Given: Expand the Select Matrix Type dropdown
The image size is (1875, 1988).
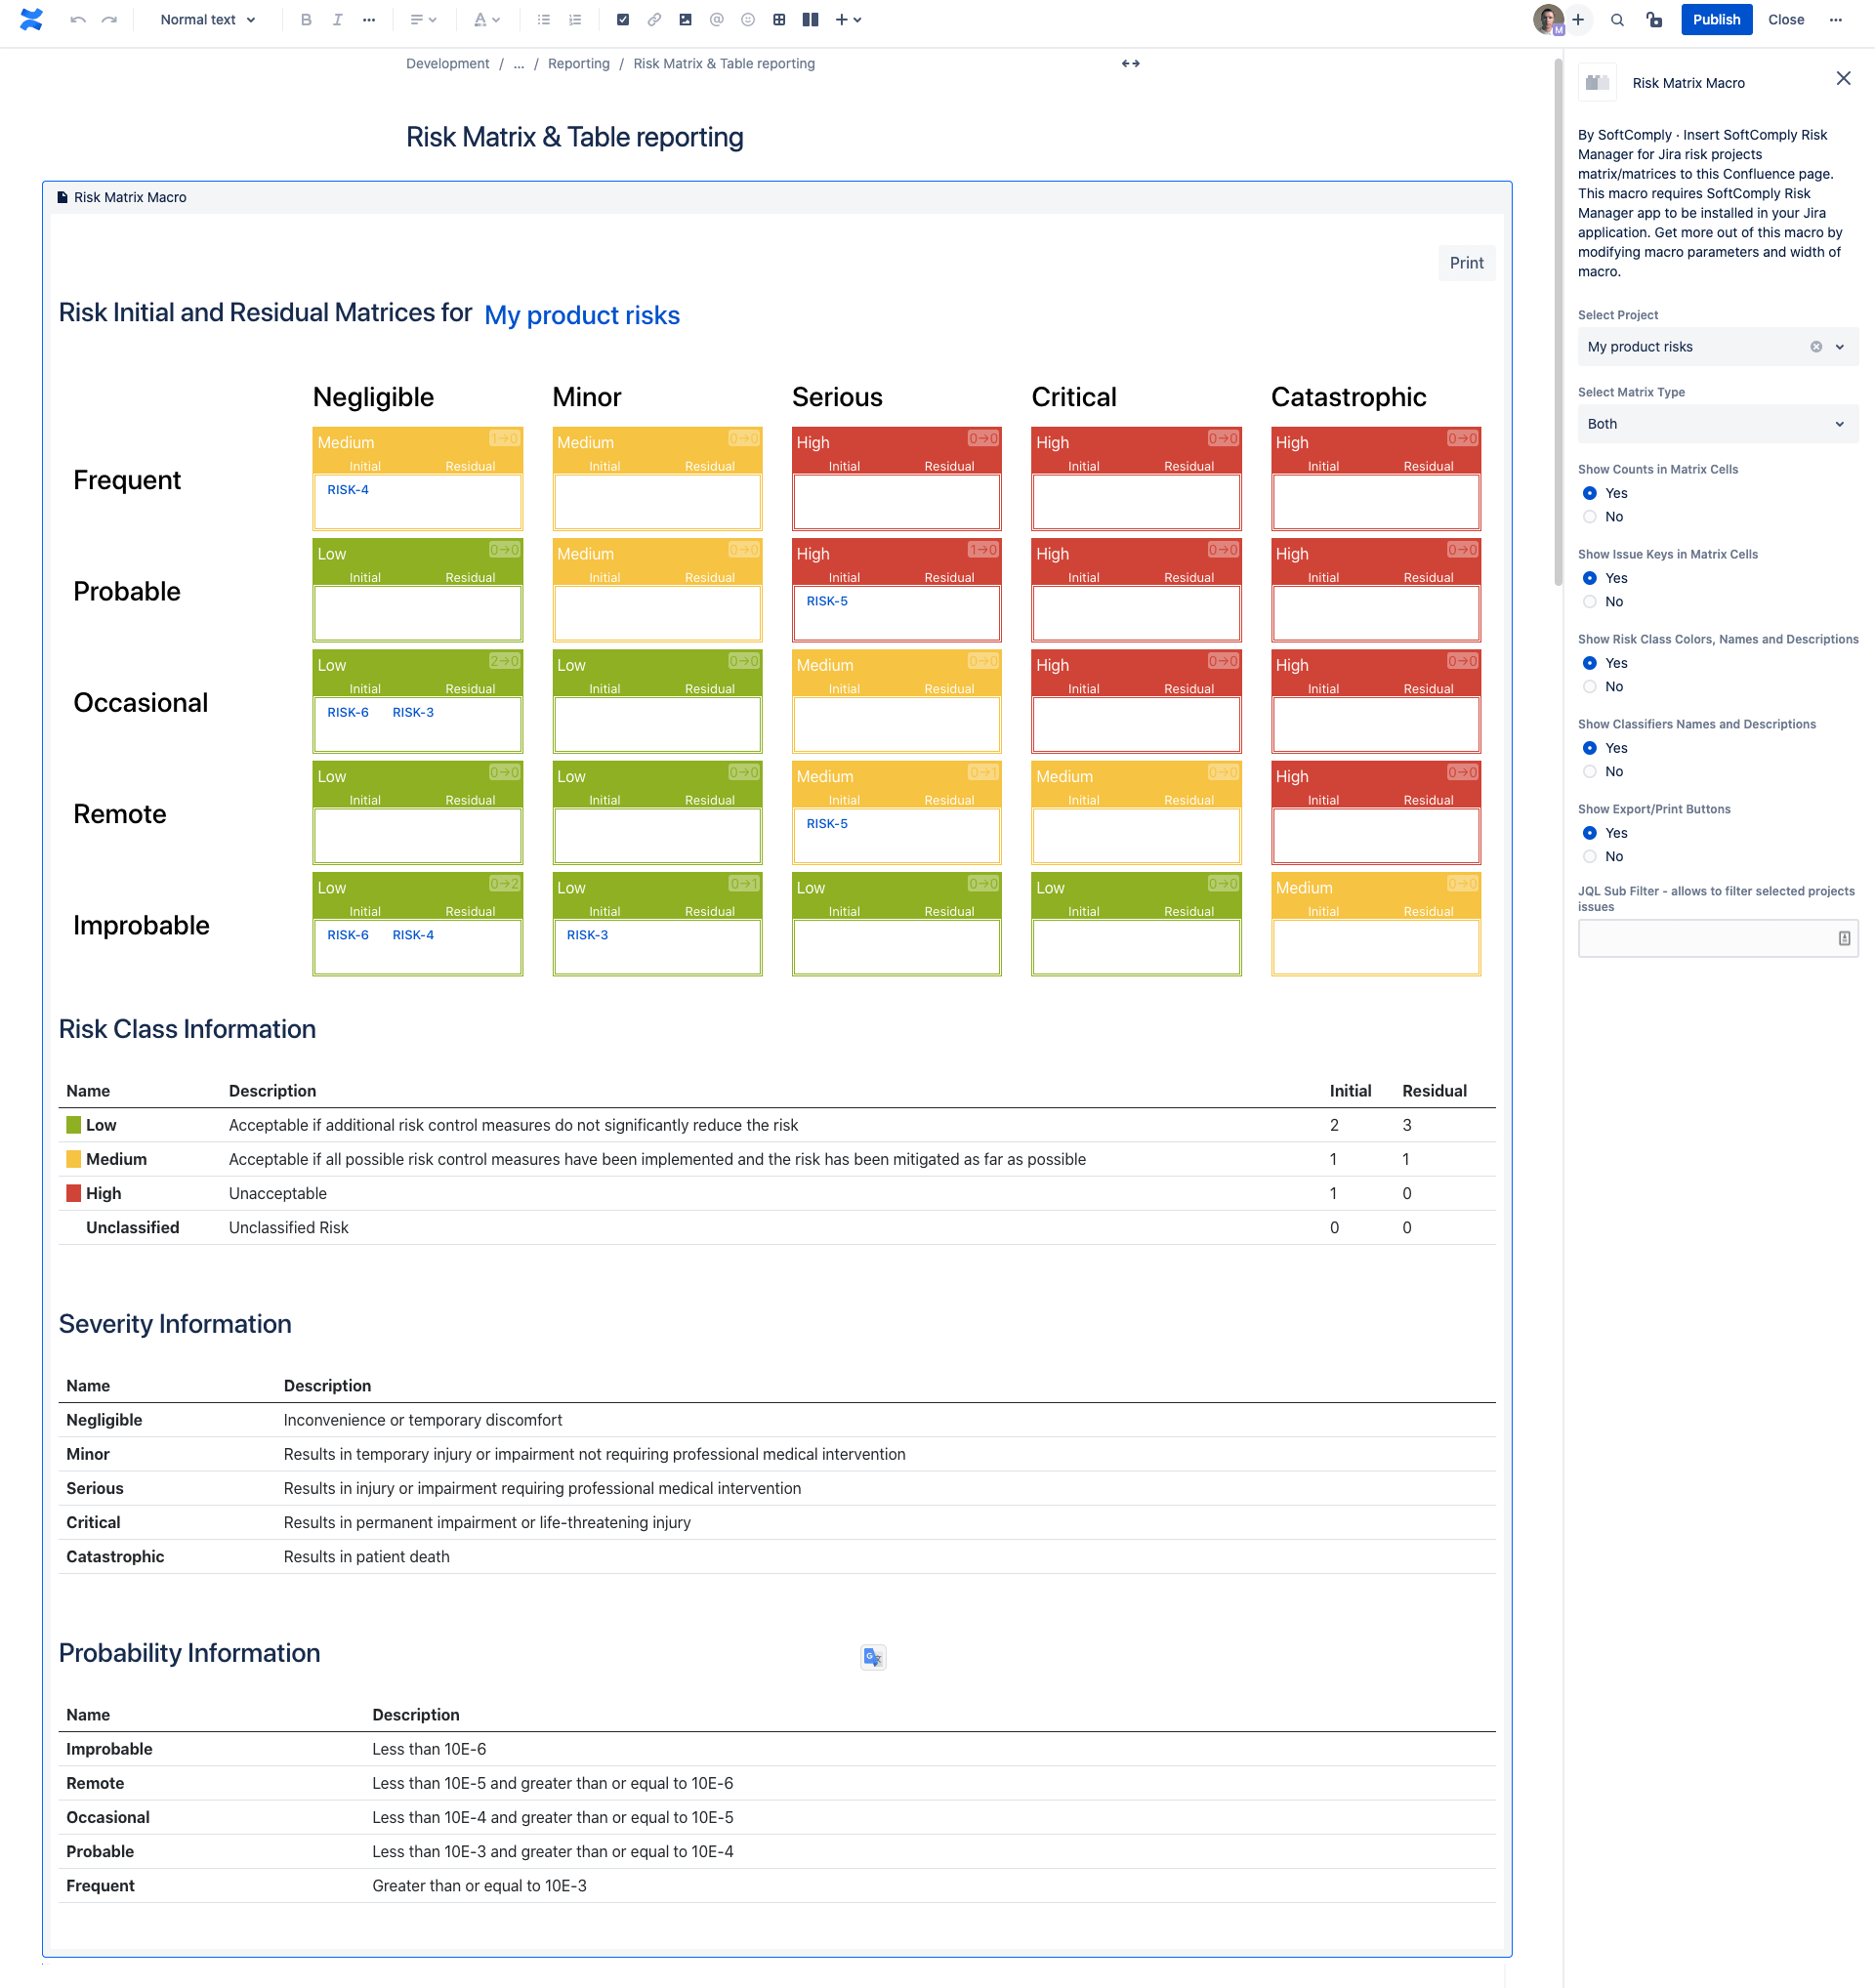Looking at the screenshot, I should coord(1716,424).
